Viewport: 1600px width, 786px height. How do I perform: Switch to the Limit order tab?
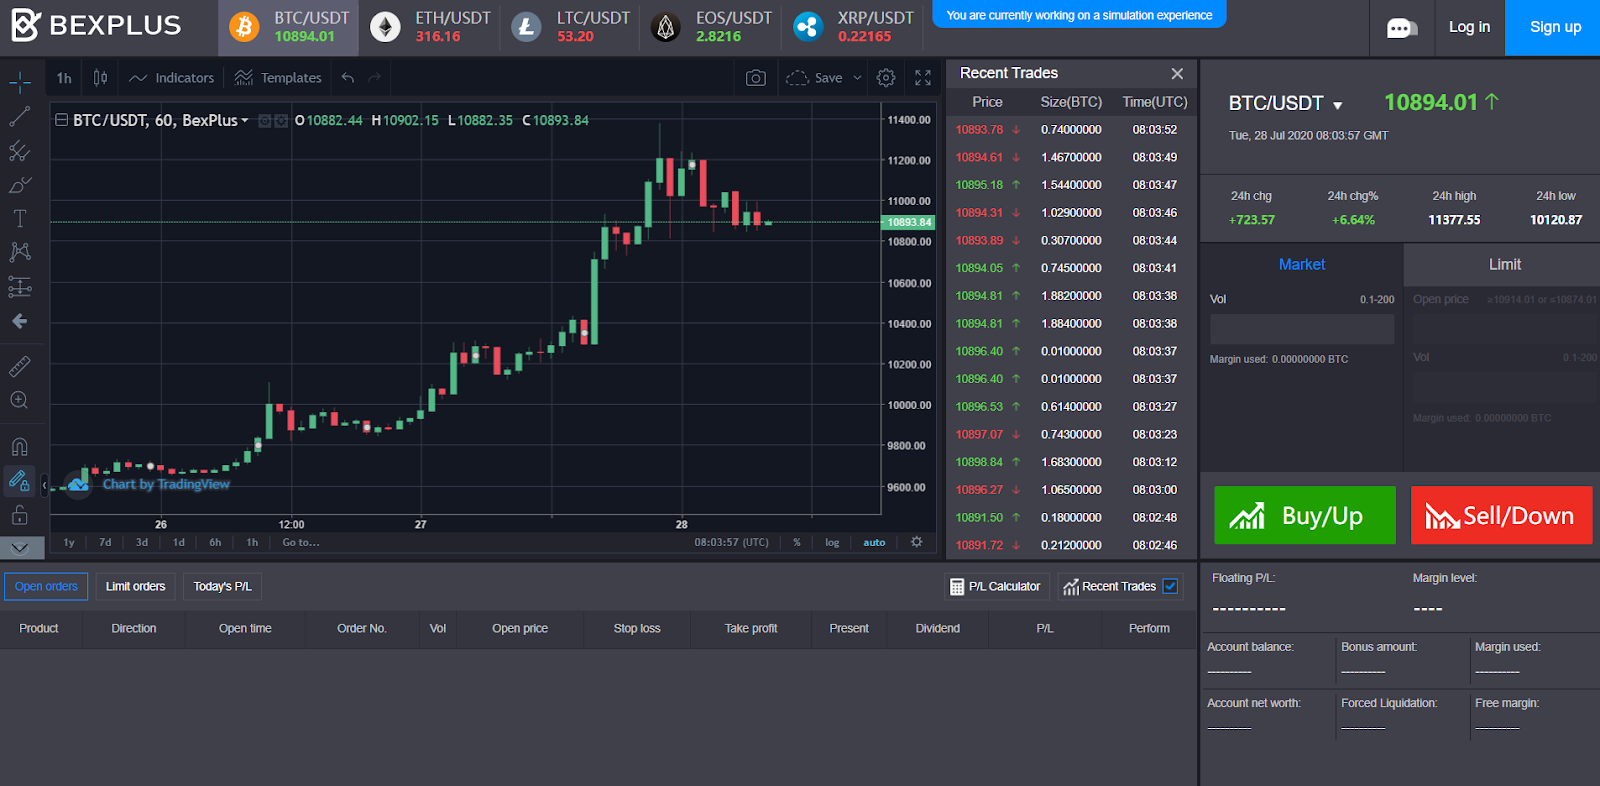coord(1504,265)
